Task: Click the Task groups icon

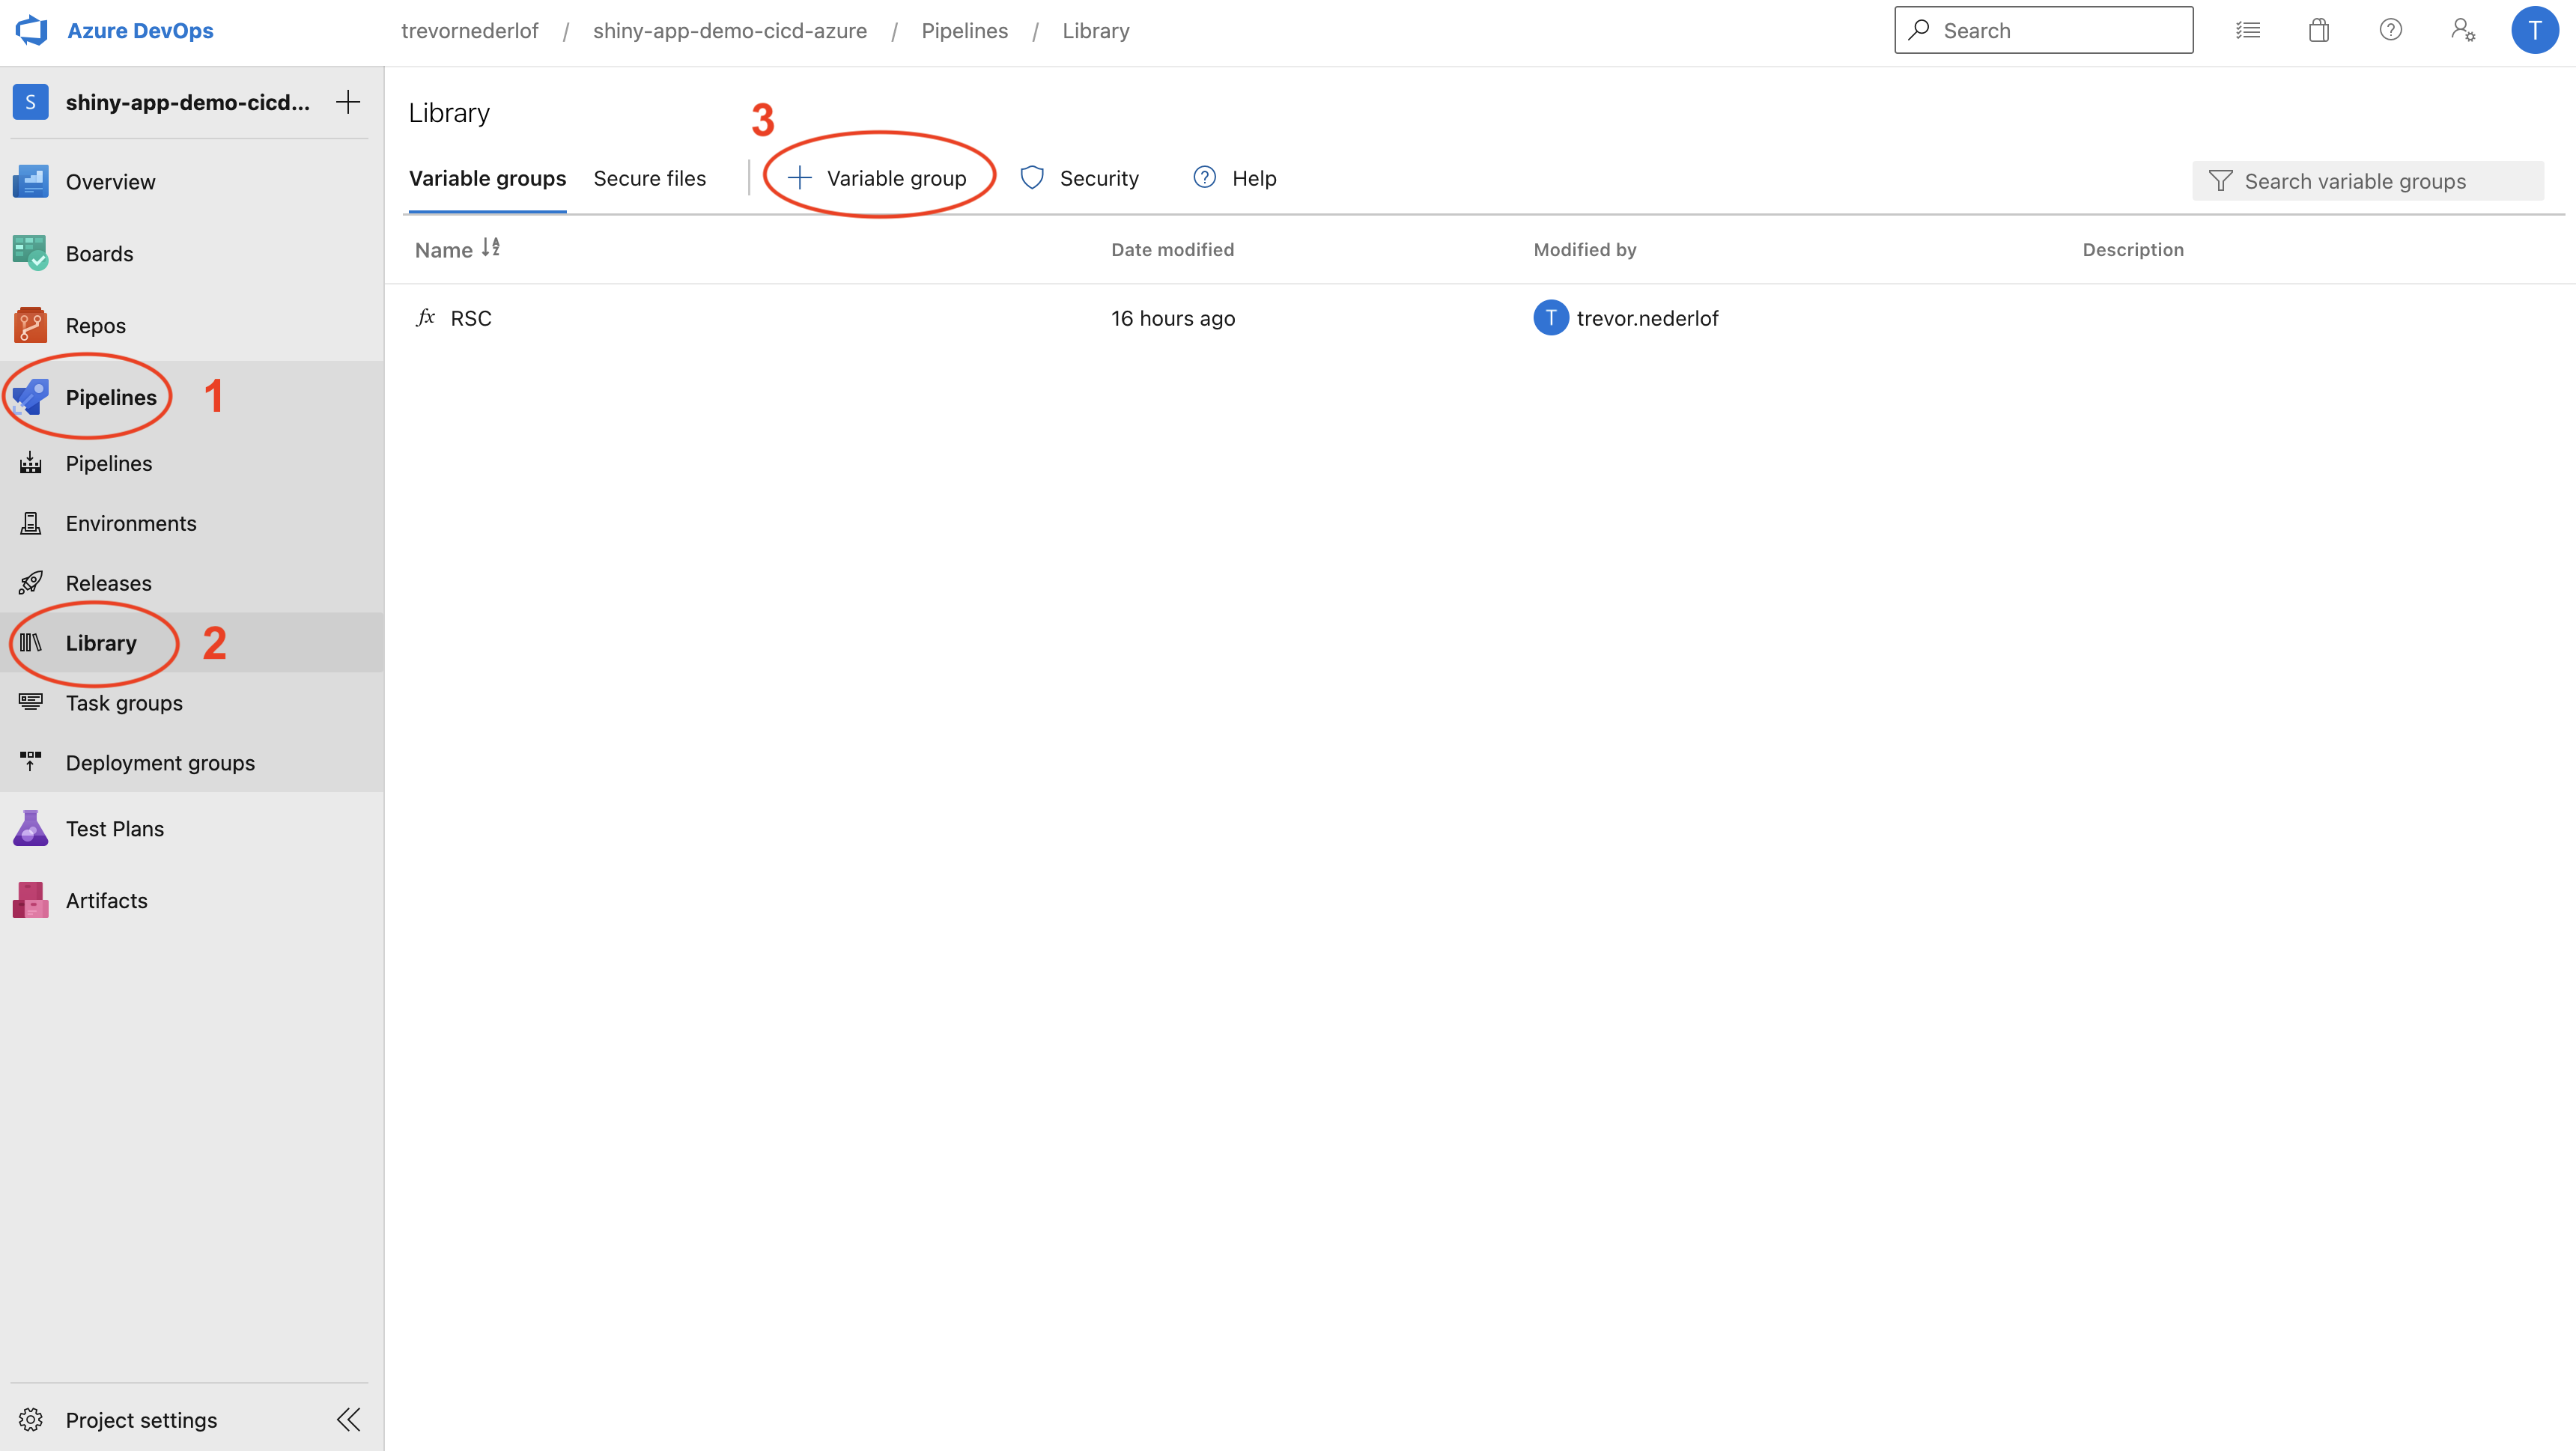Action: (x=30, y=703)
